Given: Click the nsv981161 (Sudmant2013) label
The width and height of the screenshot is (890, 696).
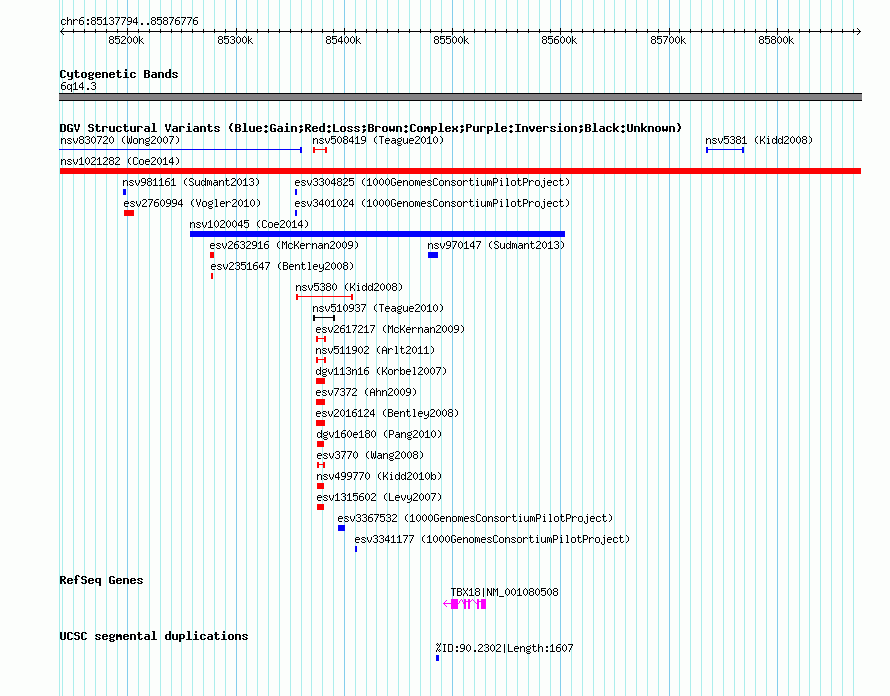Looking at the screenshot, I should point(191,182).
